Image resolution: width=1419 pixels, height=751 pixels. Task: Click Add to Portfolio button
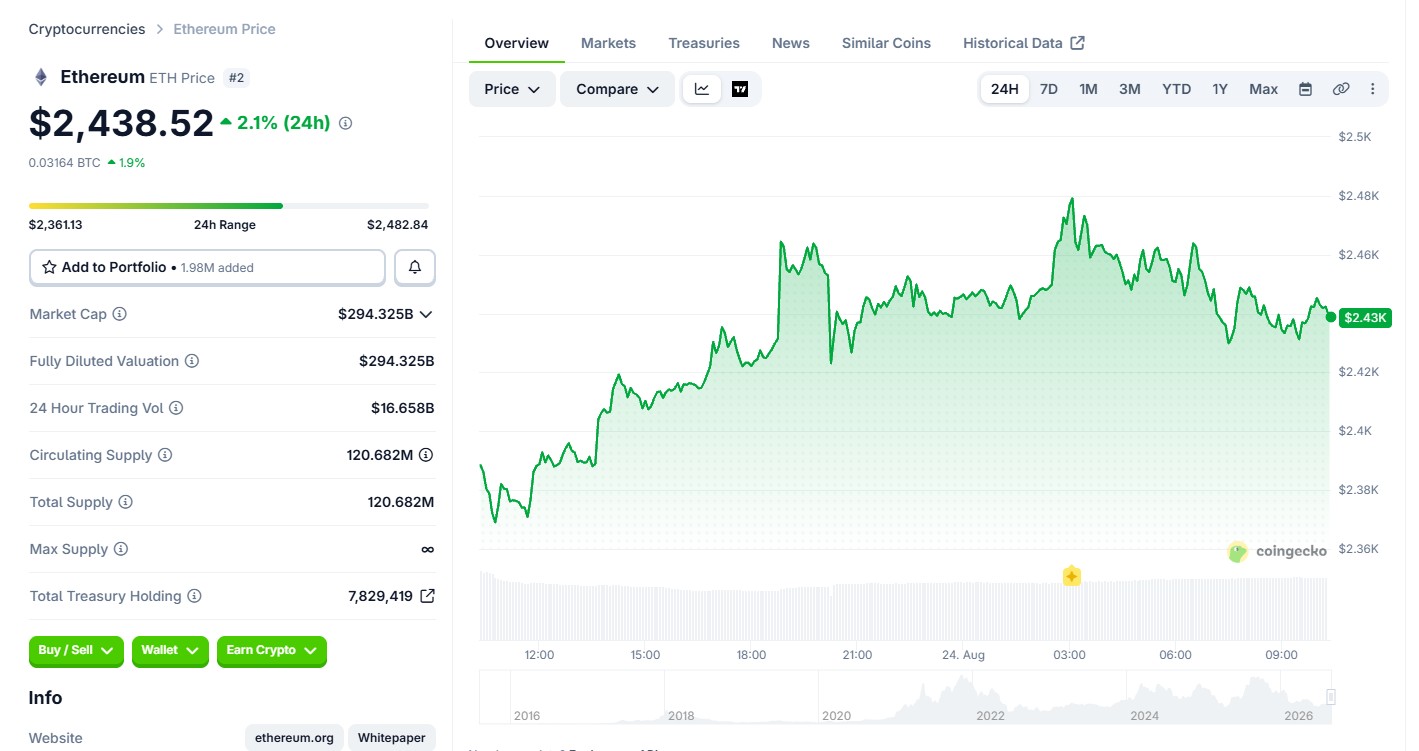pos(207,267)
